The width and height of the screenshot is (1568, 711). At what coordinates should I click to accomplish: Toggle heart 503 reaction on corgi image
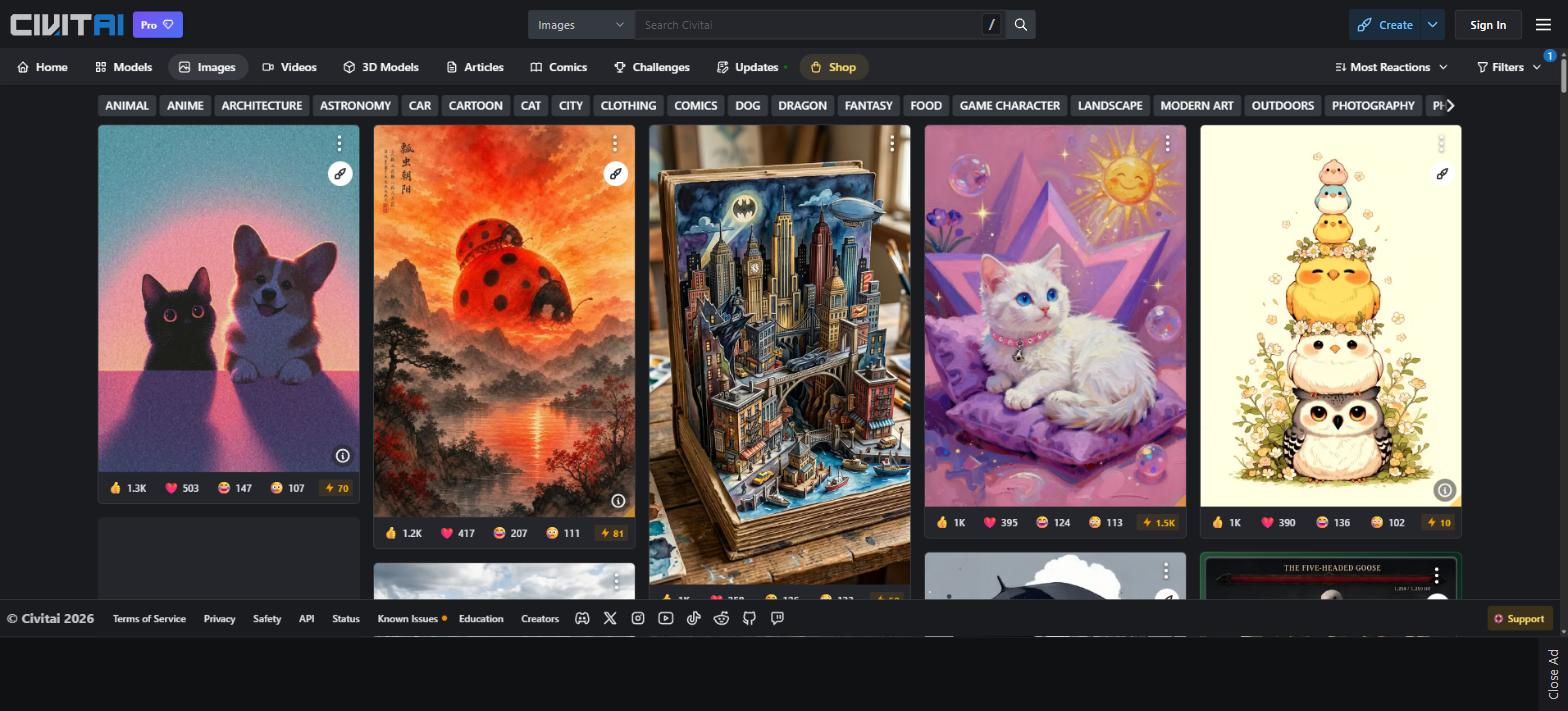pyautogui.click(x=182, y=488)
